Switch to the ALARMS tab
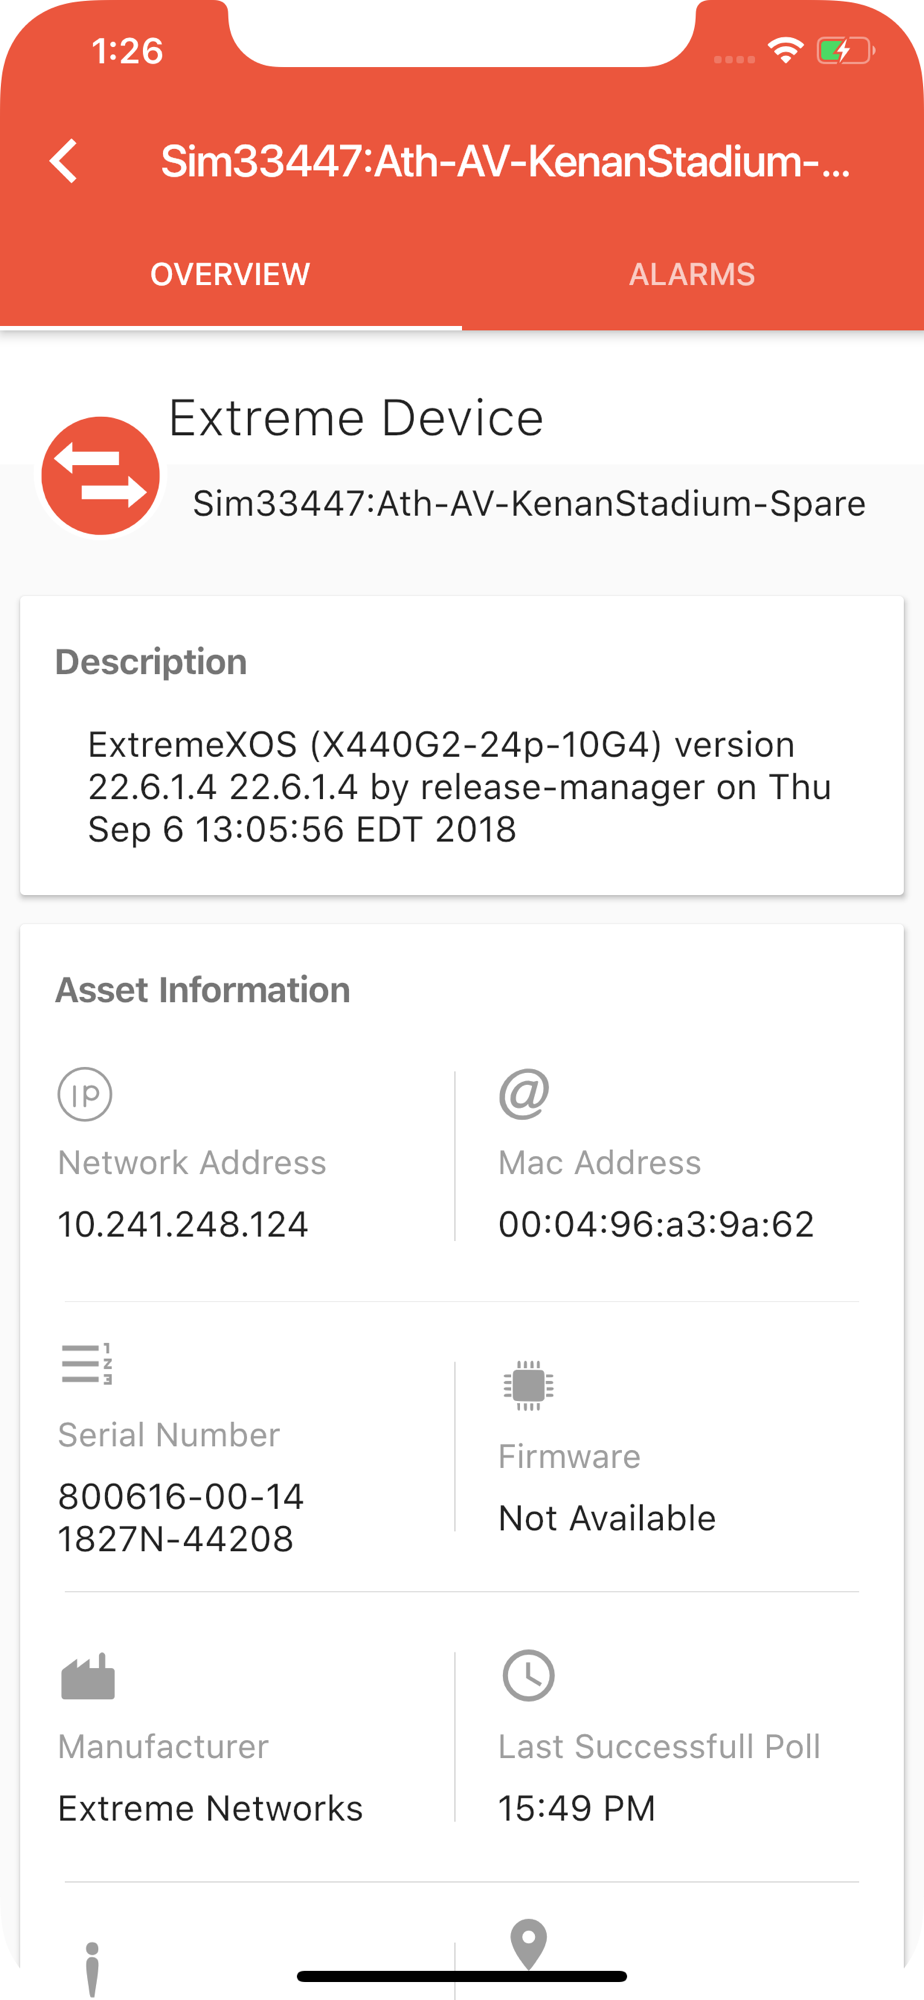The width and height of the screenshot is (924, 2000). pyautogui.click(x=692, y=274)
